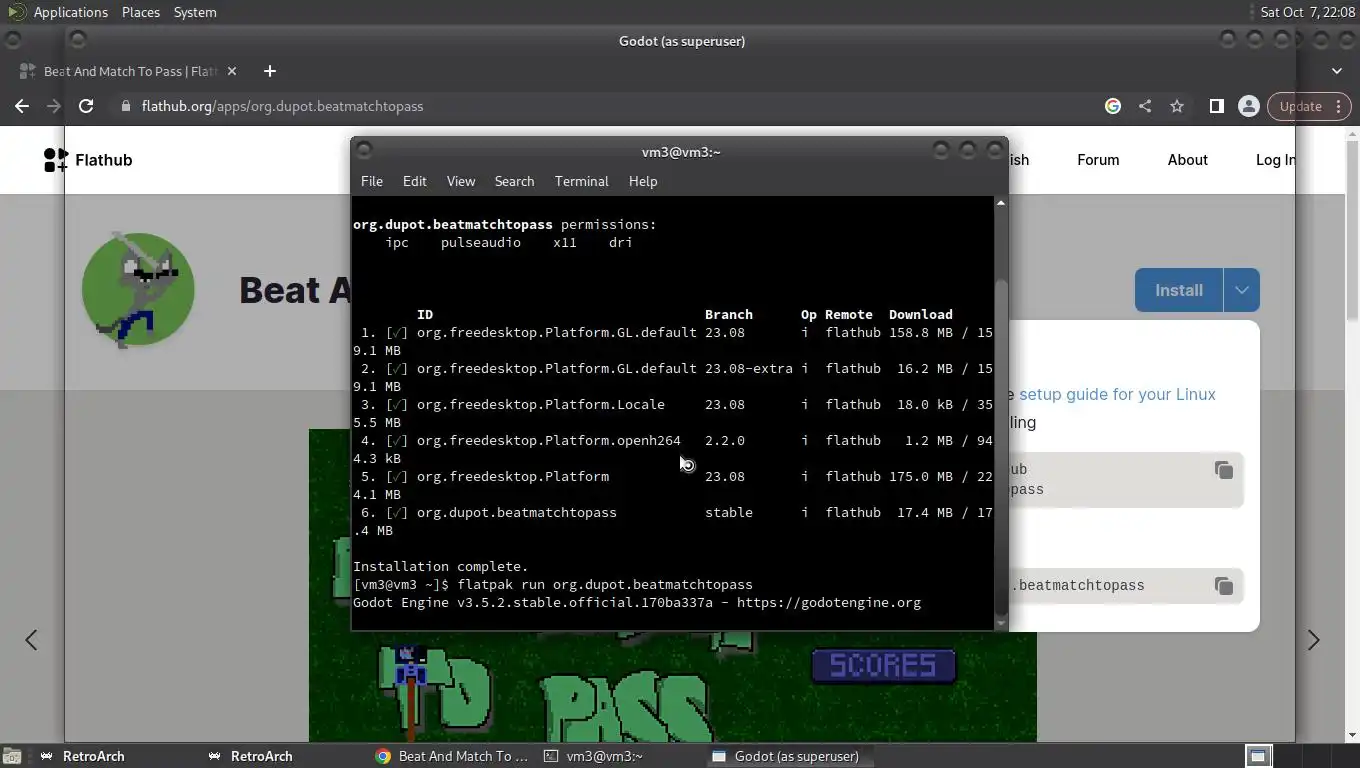Open the tab search chevron
This screenshot has height=768, width=1360.
(x=1337, y=71)
